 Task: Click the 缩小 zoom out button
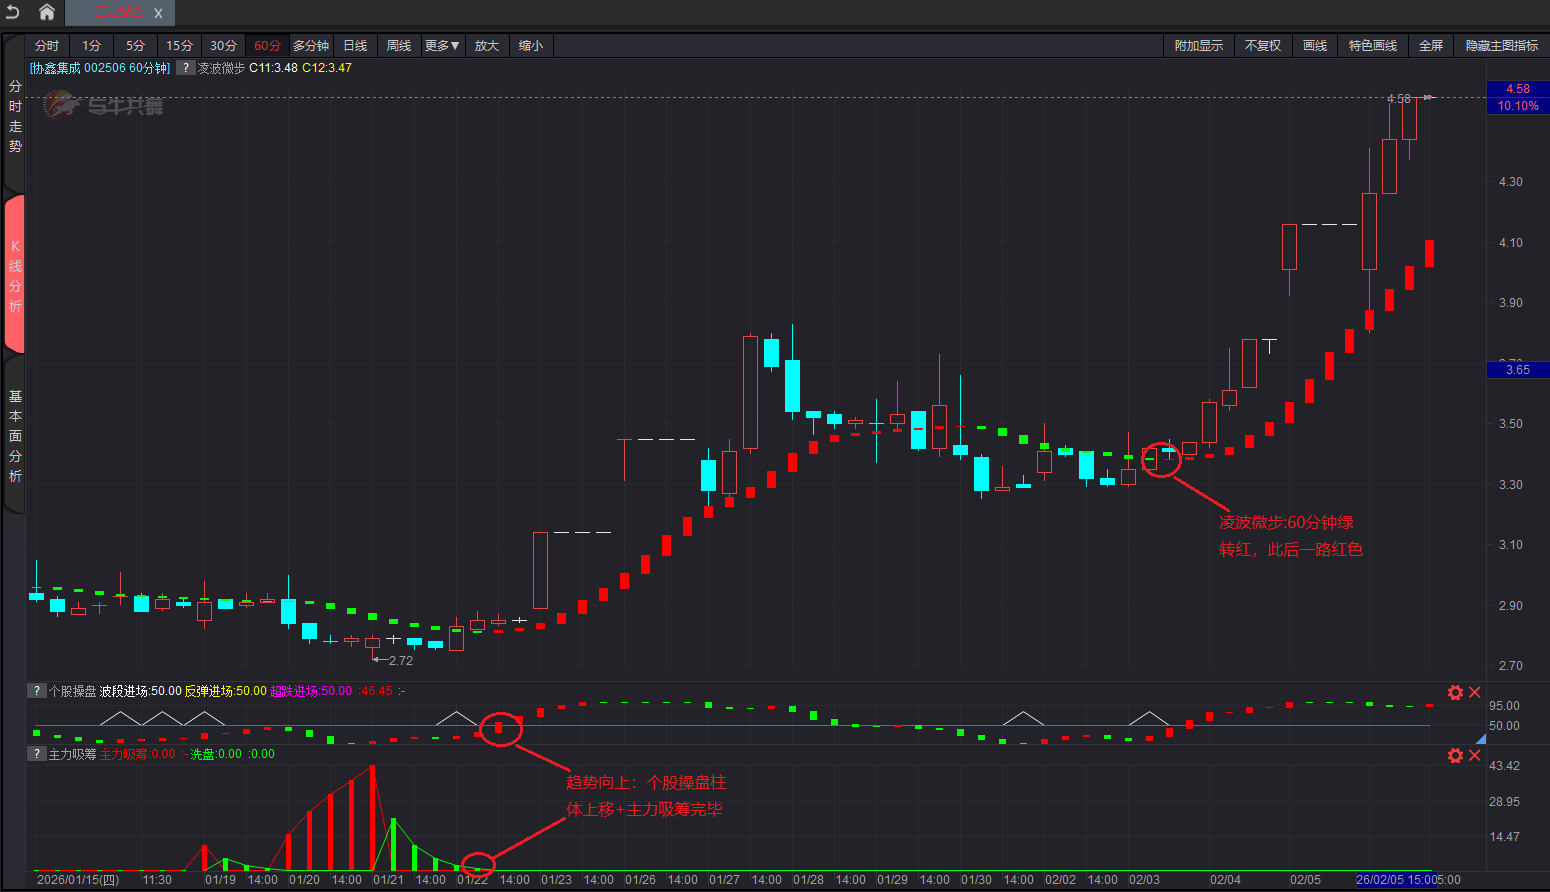(x=531, y=46)
